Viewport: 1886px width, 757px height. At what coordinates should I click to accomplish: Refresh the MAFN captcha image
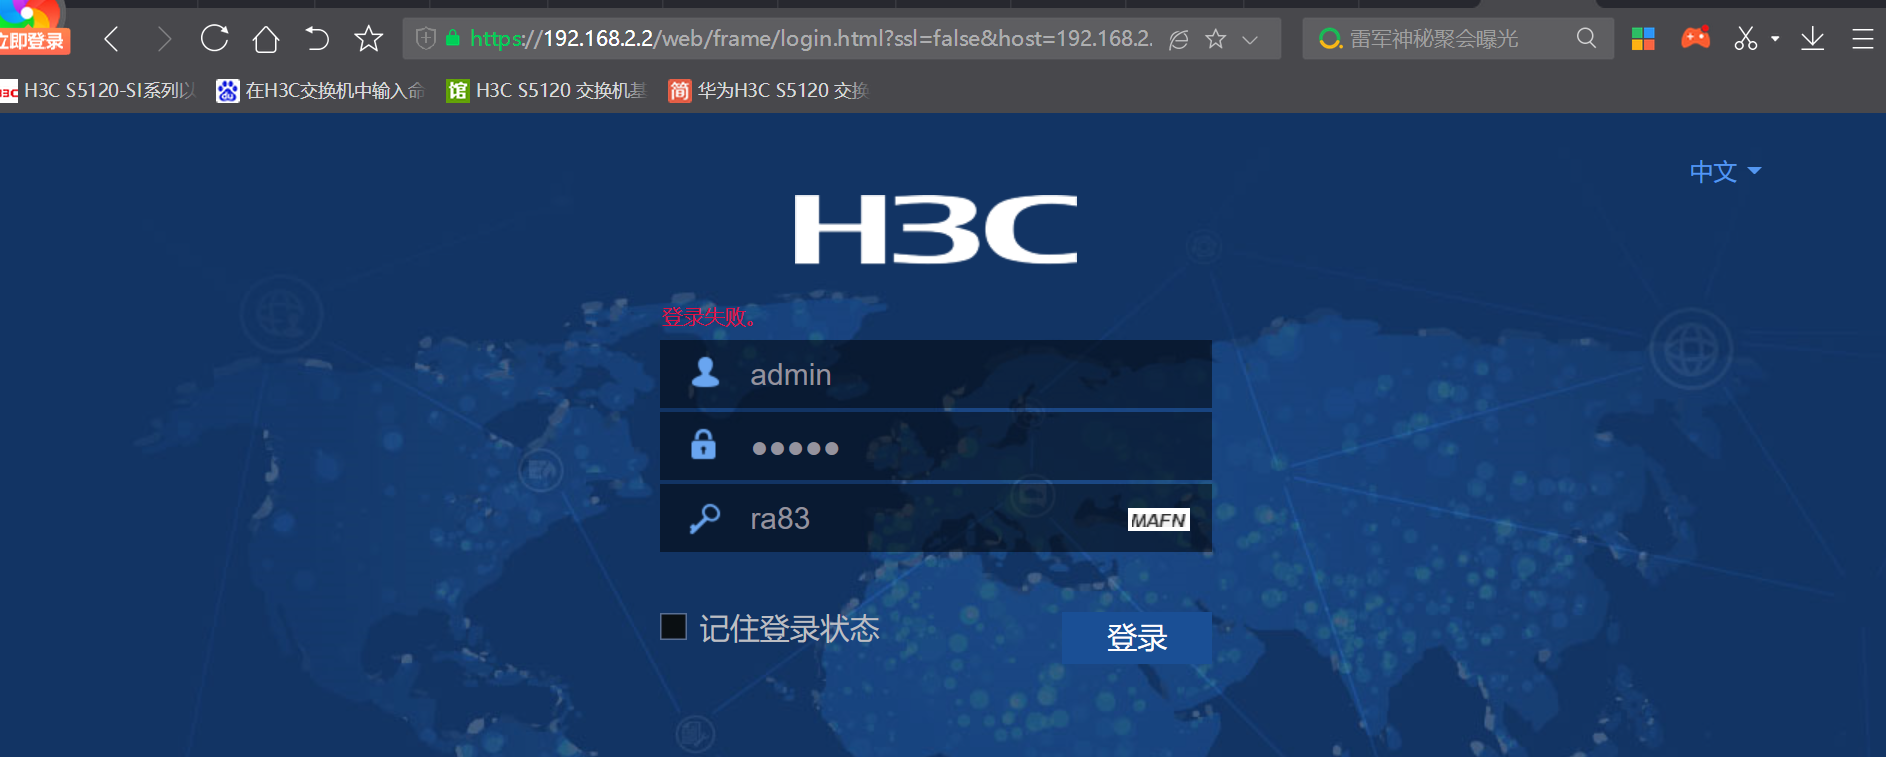[x=1158, y=520]
